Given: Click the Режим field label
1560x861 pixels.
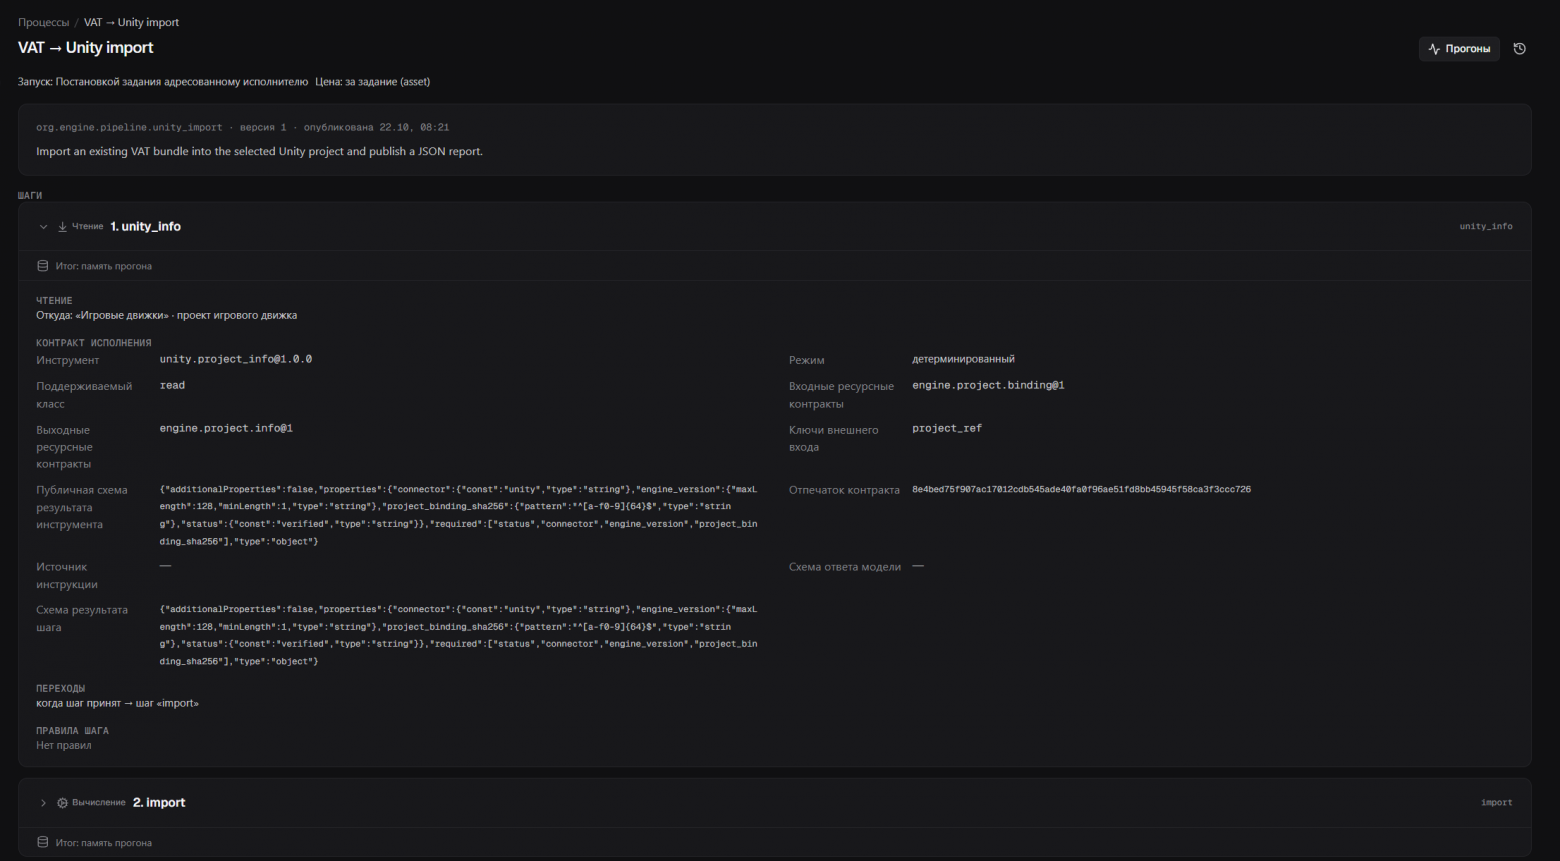Looking at the screenshot, I should pos(807,360).
